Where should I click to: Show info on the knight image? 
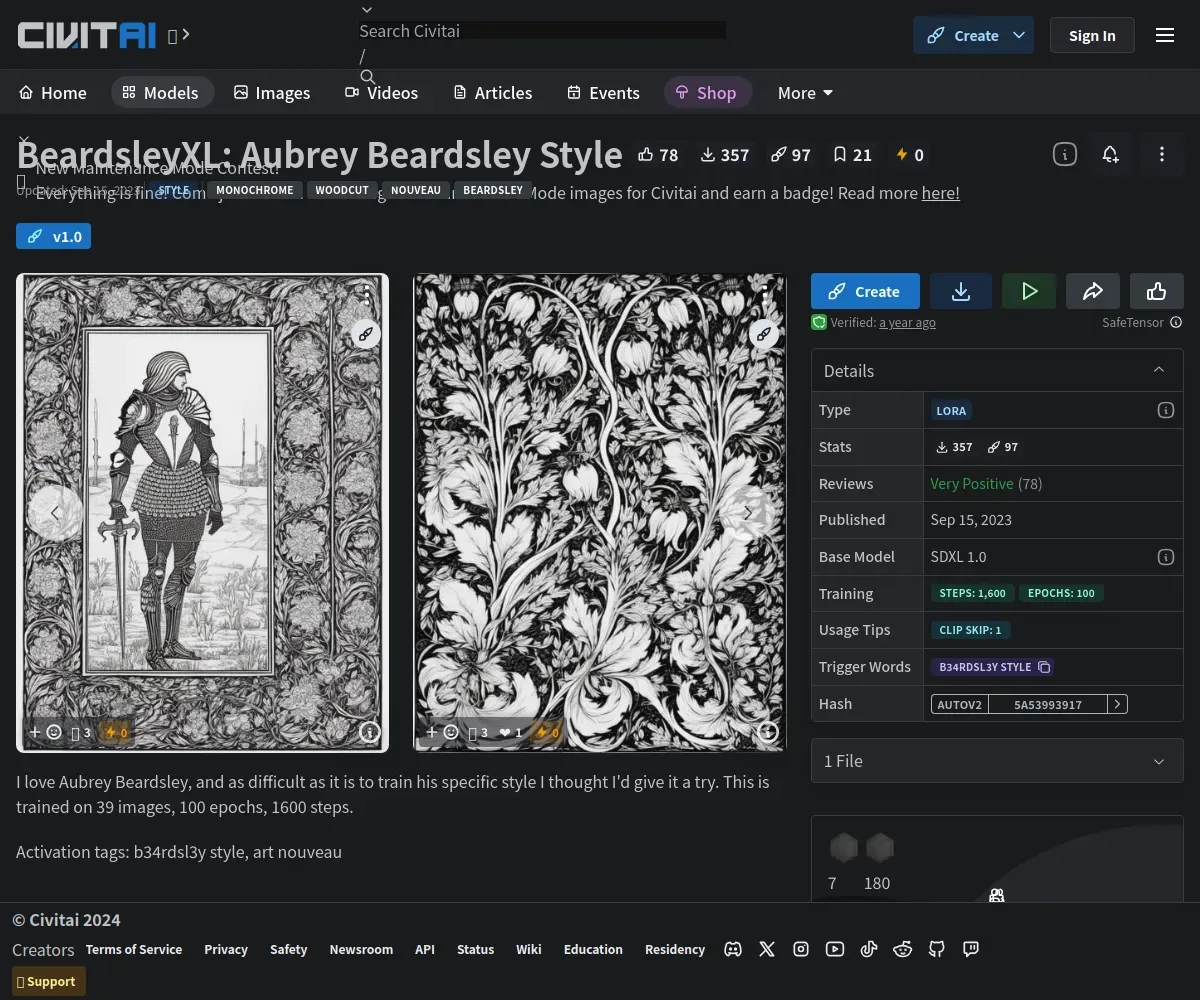click(x=370, y=732)
